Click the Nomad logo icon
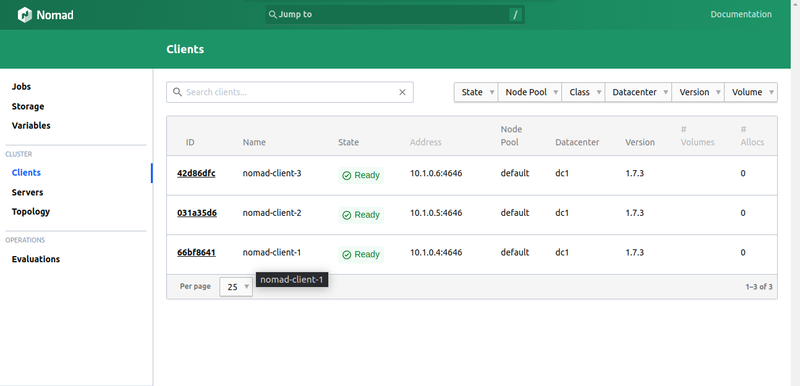Image resolution: width=800 pixels, height=386 pixels. tap(24, 15)
